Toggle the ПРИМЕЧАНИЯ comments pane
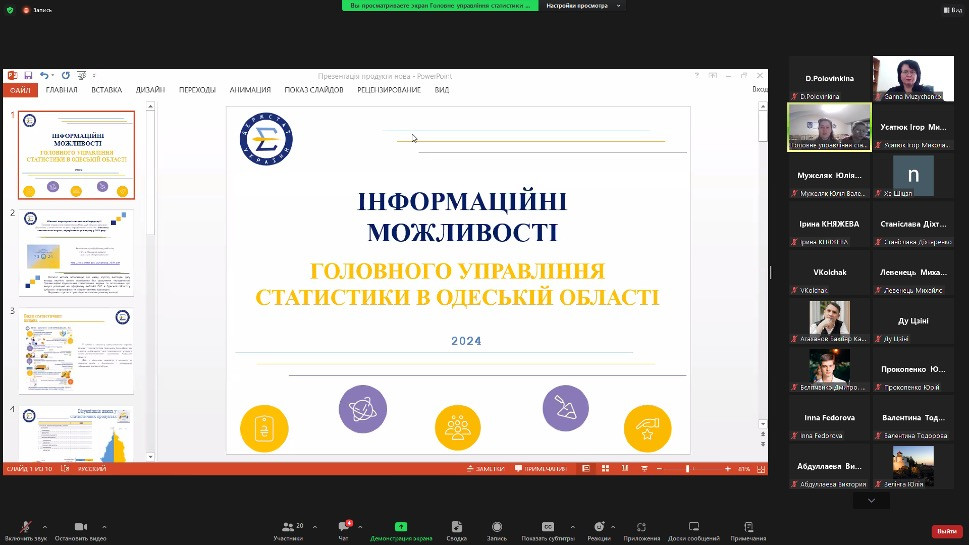This screenshot has height=546, width=970. 541,469
